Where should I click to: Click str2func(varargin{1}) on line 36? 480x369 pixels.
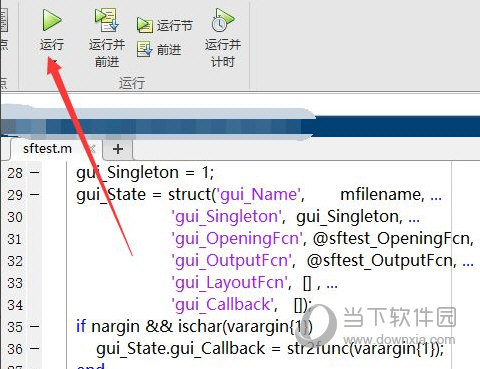tap(364, 349)
